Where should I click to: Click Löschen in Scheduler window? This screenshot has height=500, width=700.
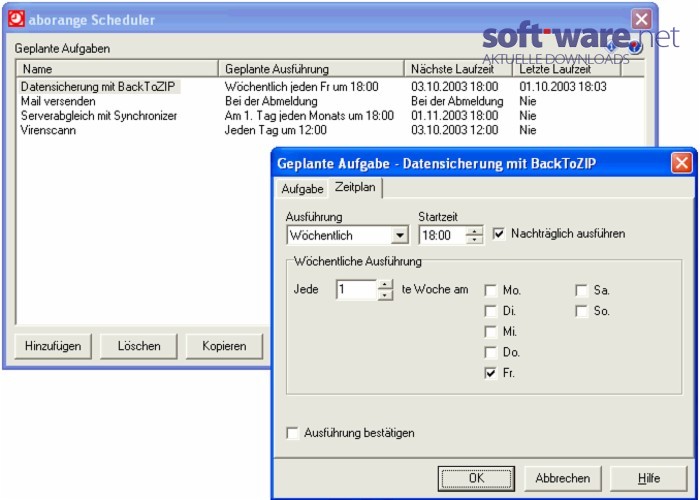tap(139, 346)
